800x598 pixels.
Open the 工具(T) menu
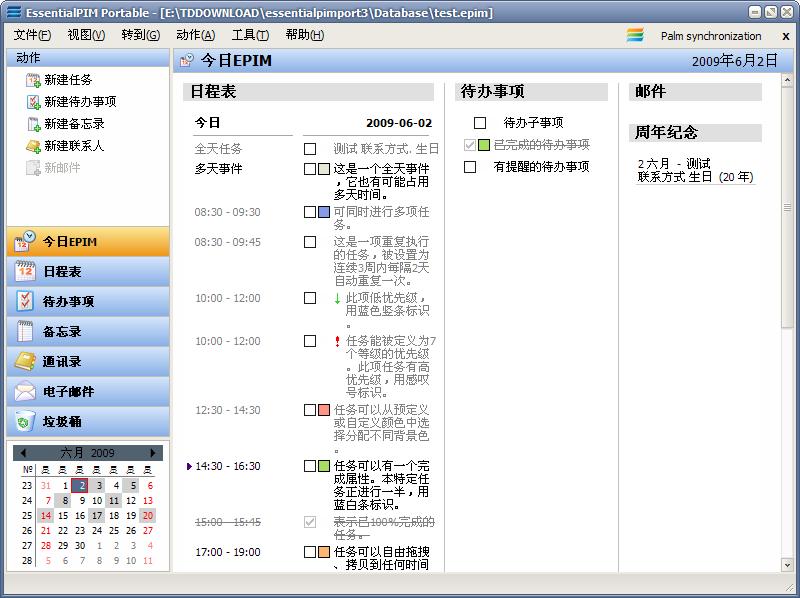[250, 35]
